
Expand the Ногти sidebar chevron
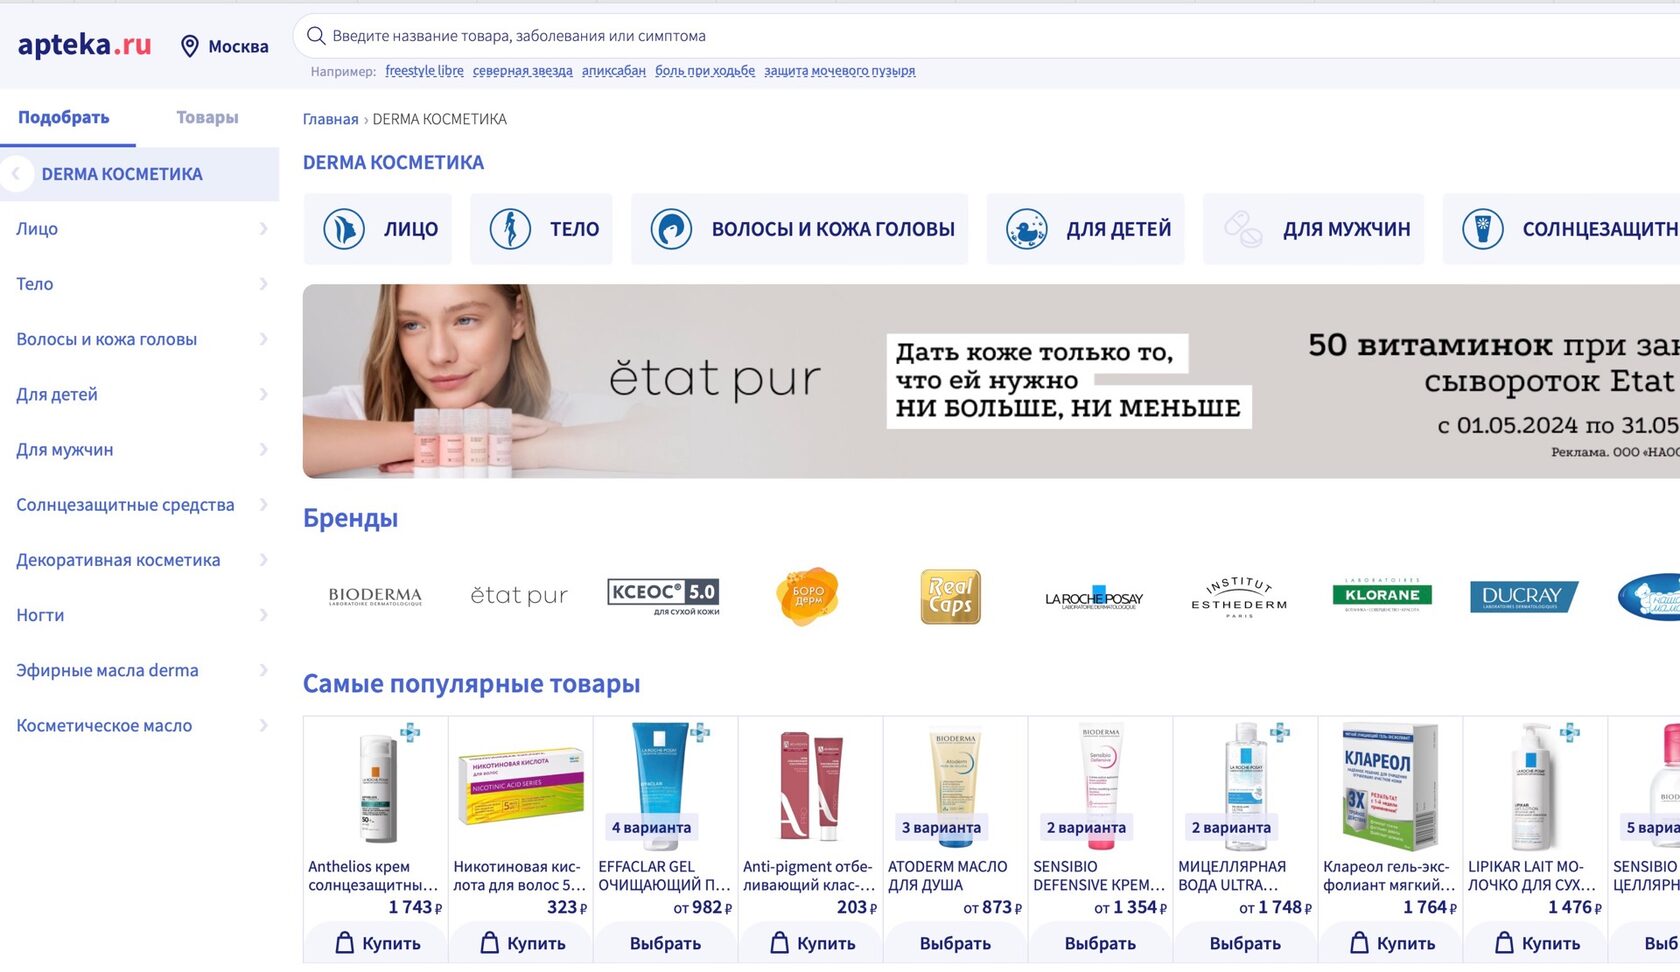coord(263,615)
